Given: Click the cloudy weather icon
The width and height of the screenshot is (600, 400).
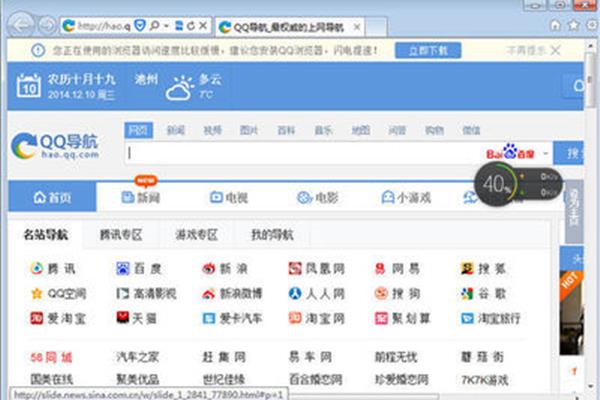Looking at the screenshot, I should tap(179, 88).
